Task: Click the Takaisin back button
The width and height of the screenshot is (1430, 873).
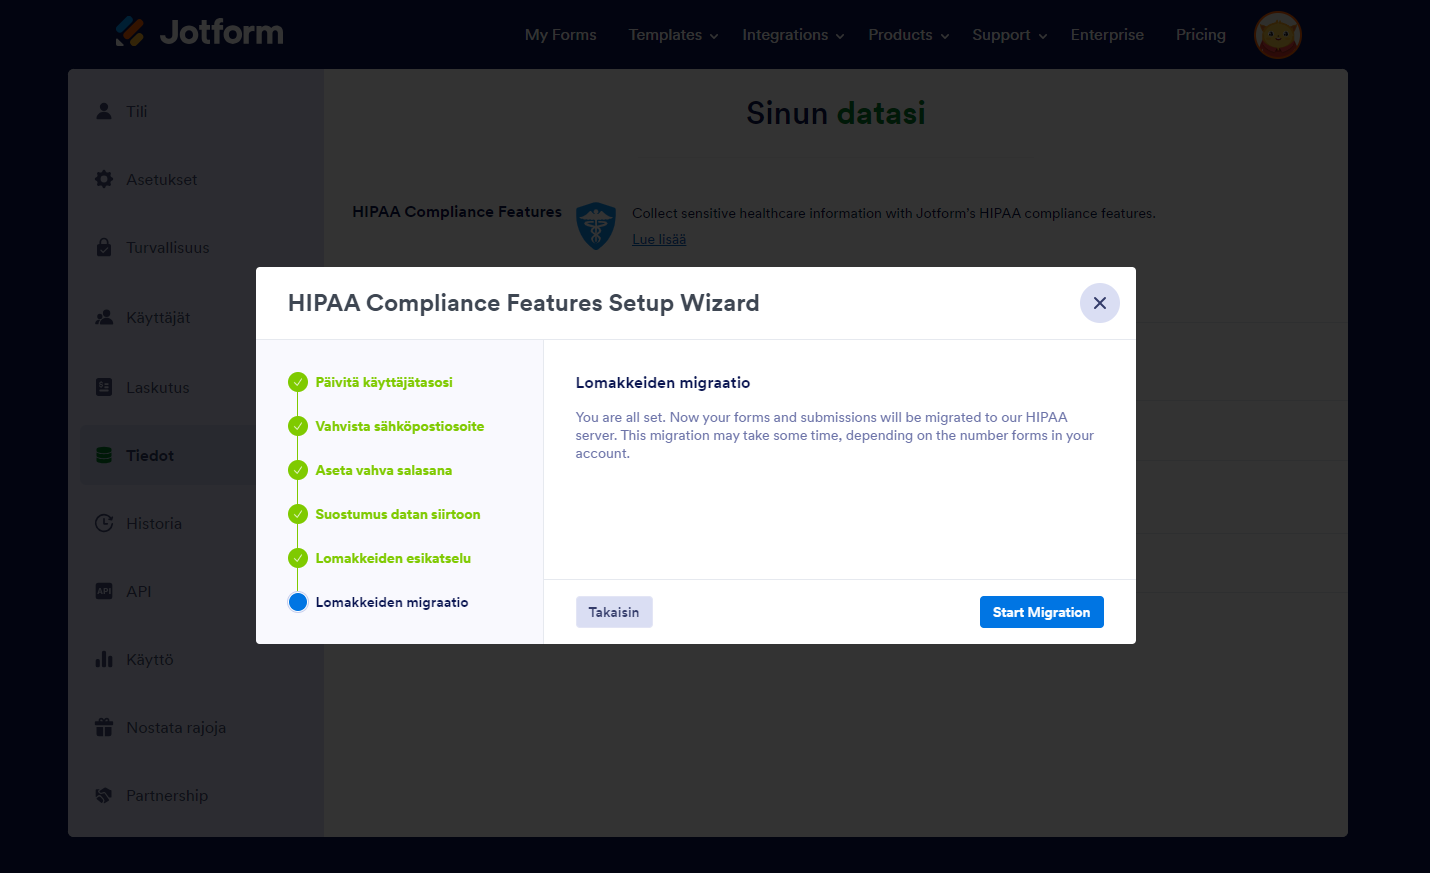Action: pos(614,612)
